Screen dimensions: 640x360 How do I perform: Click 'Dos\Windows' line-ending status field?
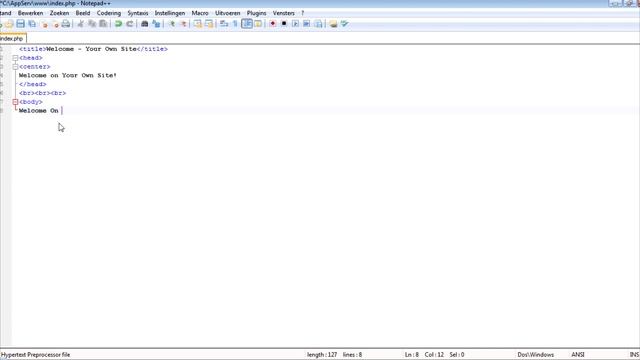point(536,355)
